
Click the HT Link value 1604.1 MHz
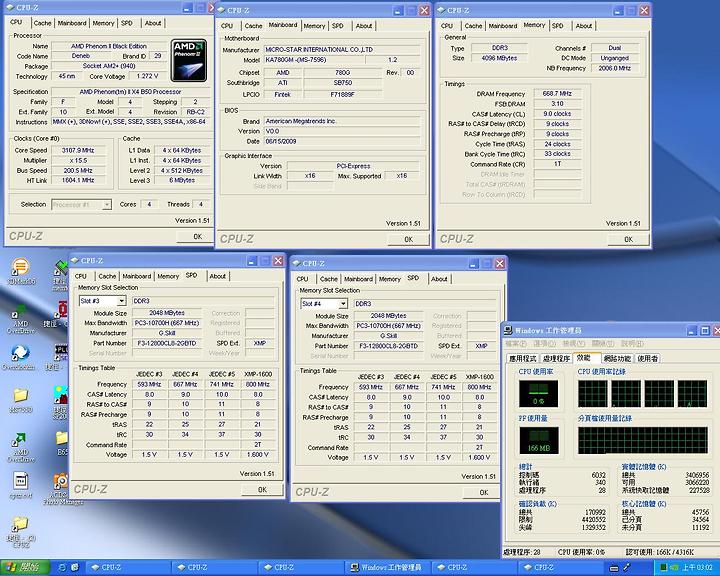[78, 181]
